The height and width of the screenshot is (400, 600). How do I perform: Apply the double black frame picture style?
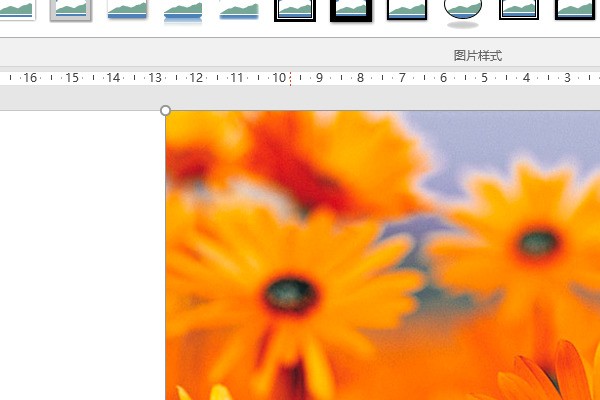tap(295, 10)
